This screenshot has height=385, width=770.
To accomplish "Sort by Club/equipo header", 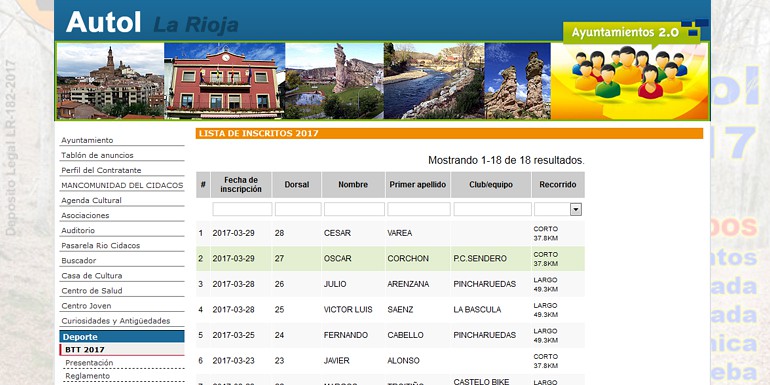I will pyautogui.click(x=491, y=185).
